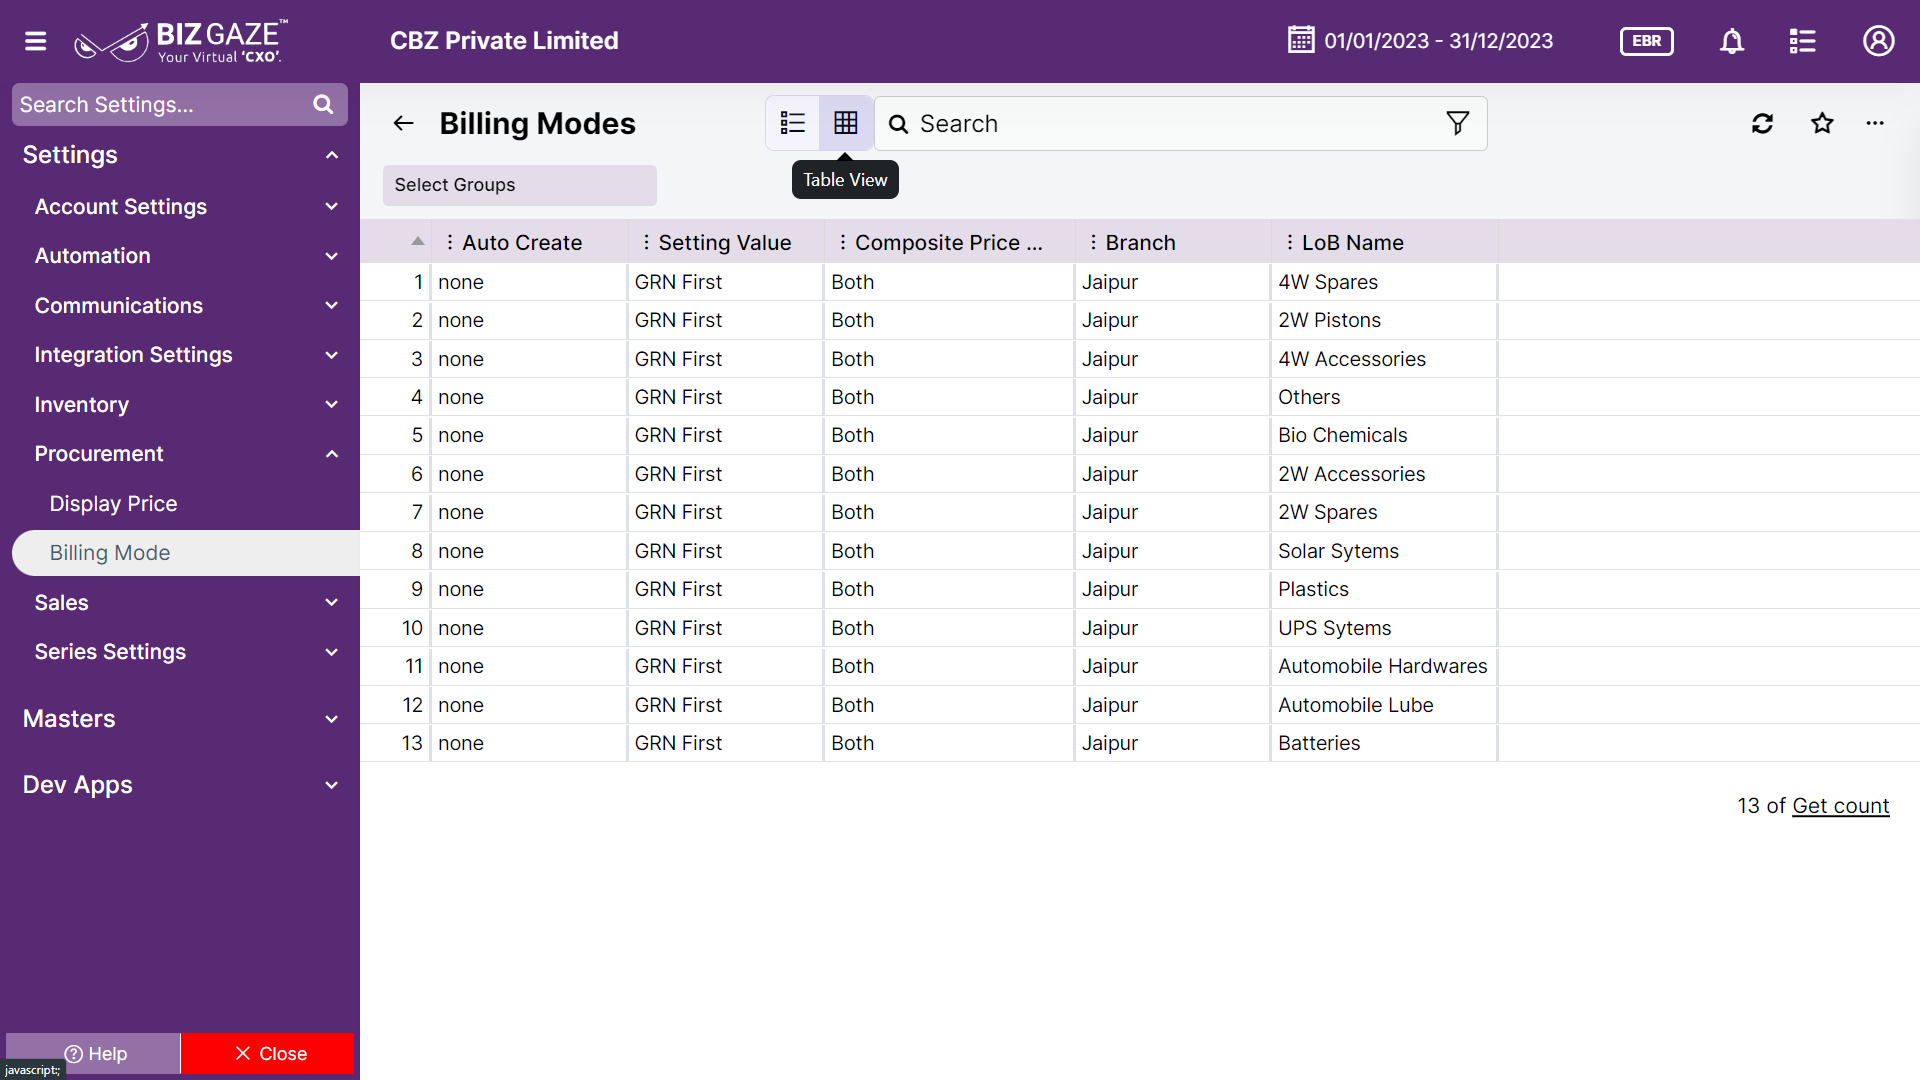Viewport: 1920px width, 1080px height.
Task: Select the 2W Spares row
Action: pos(1140,512)
